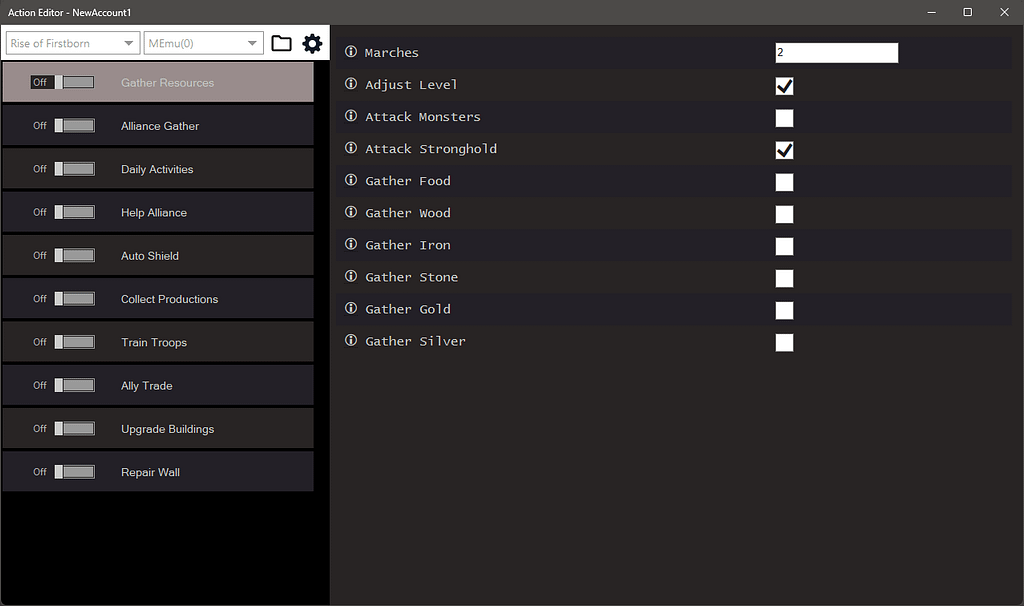Expand the MEmu(0) emulator dropdown
Image resolution: width=1024 pixels, height=606 pixels.
click(203, 43)
